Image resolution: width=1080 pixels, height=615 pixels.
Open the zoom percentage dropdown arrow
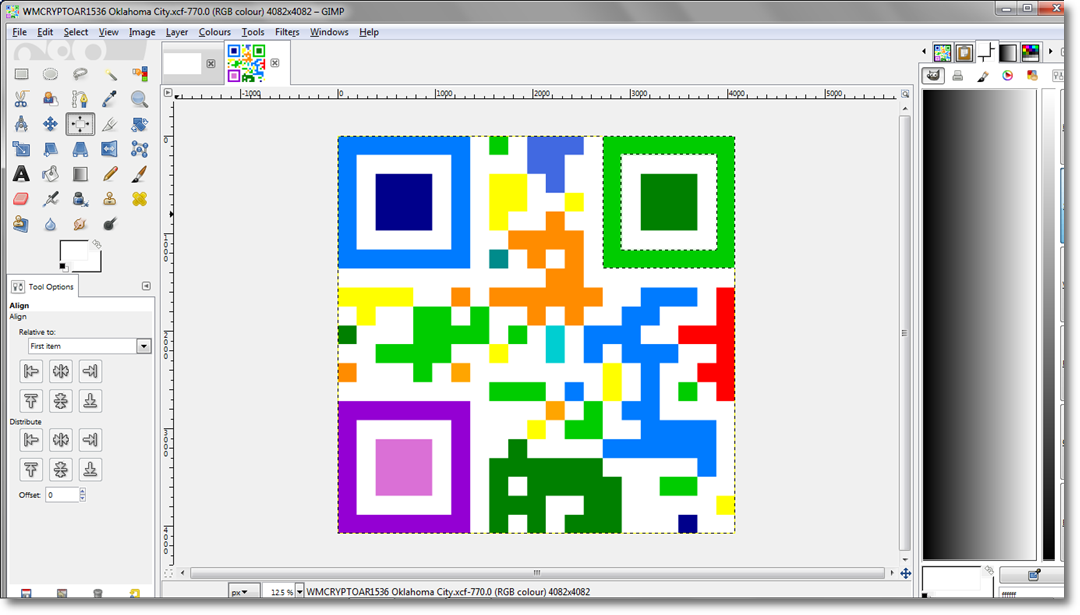300,592
